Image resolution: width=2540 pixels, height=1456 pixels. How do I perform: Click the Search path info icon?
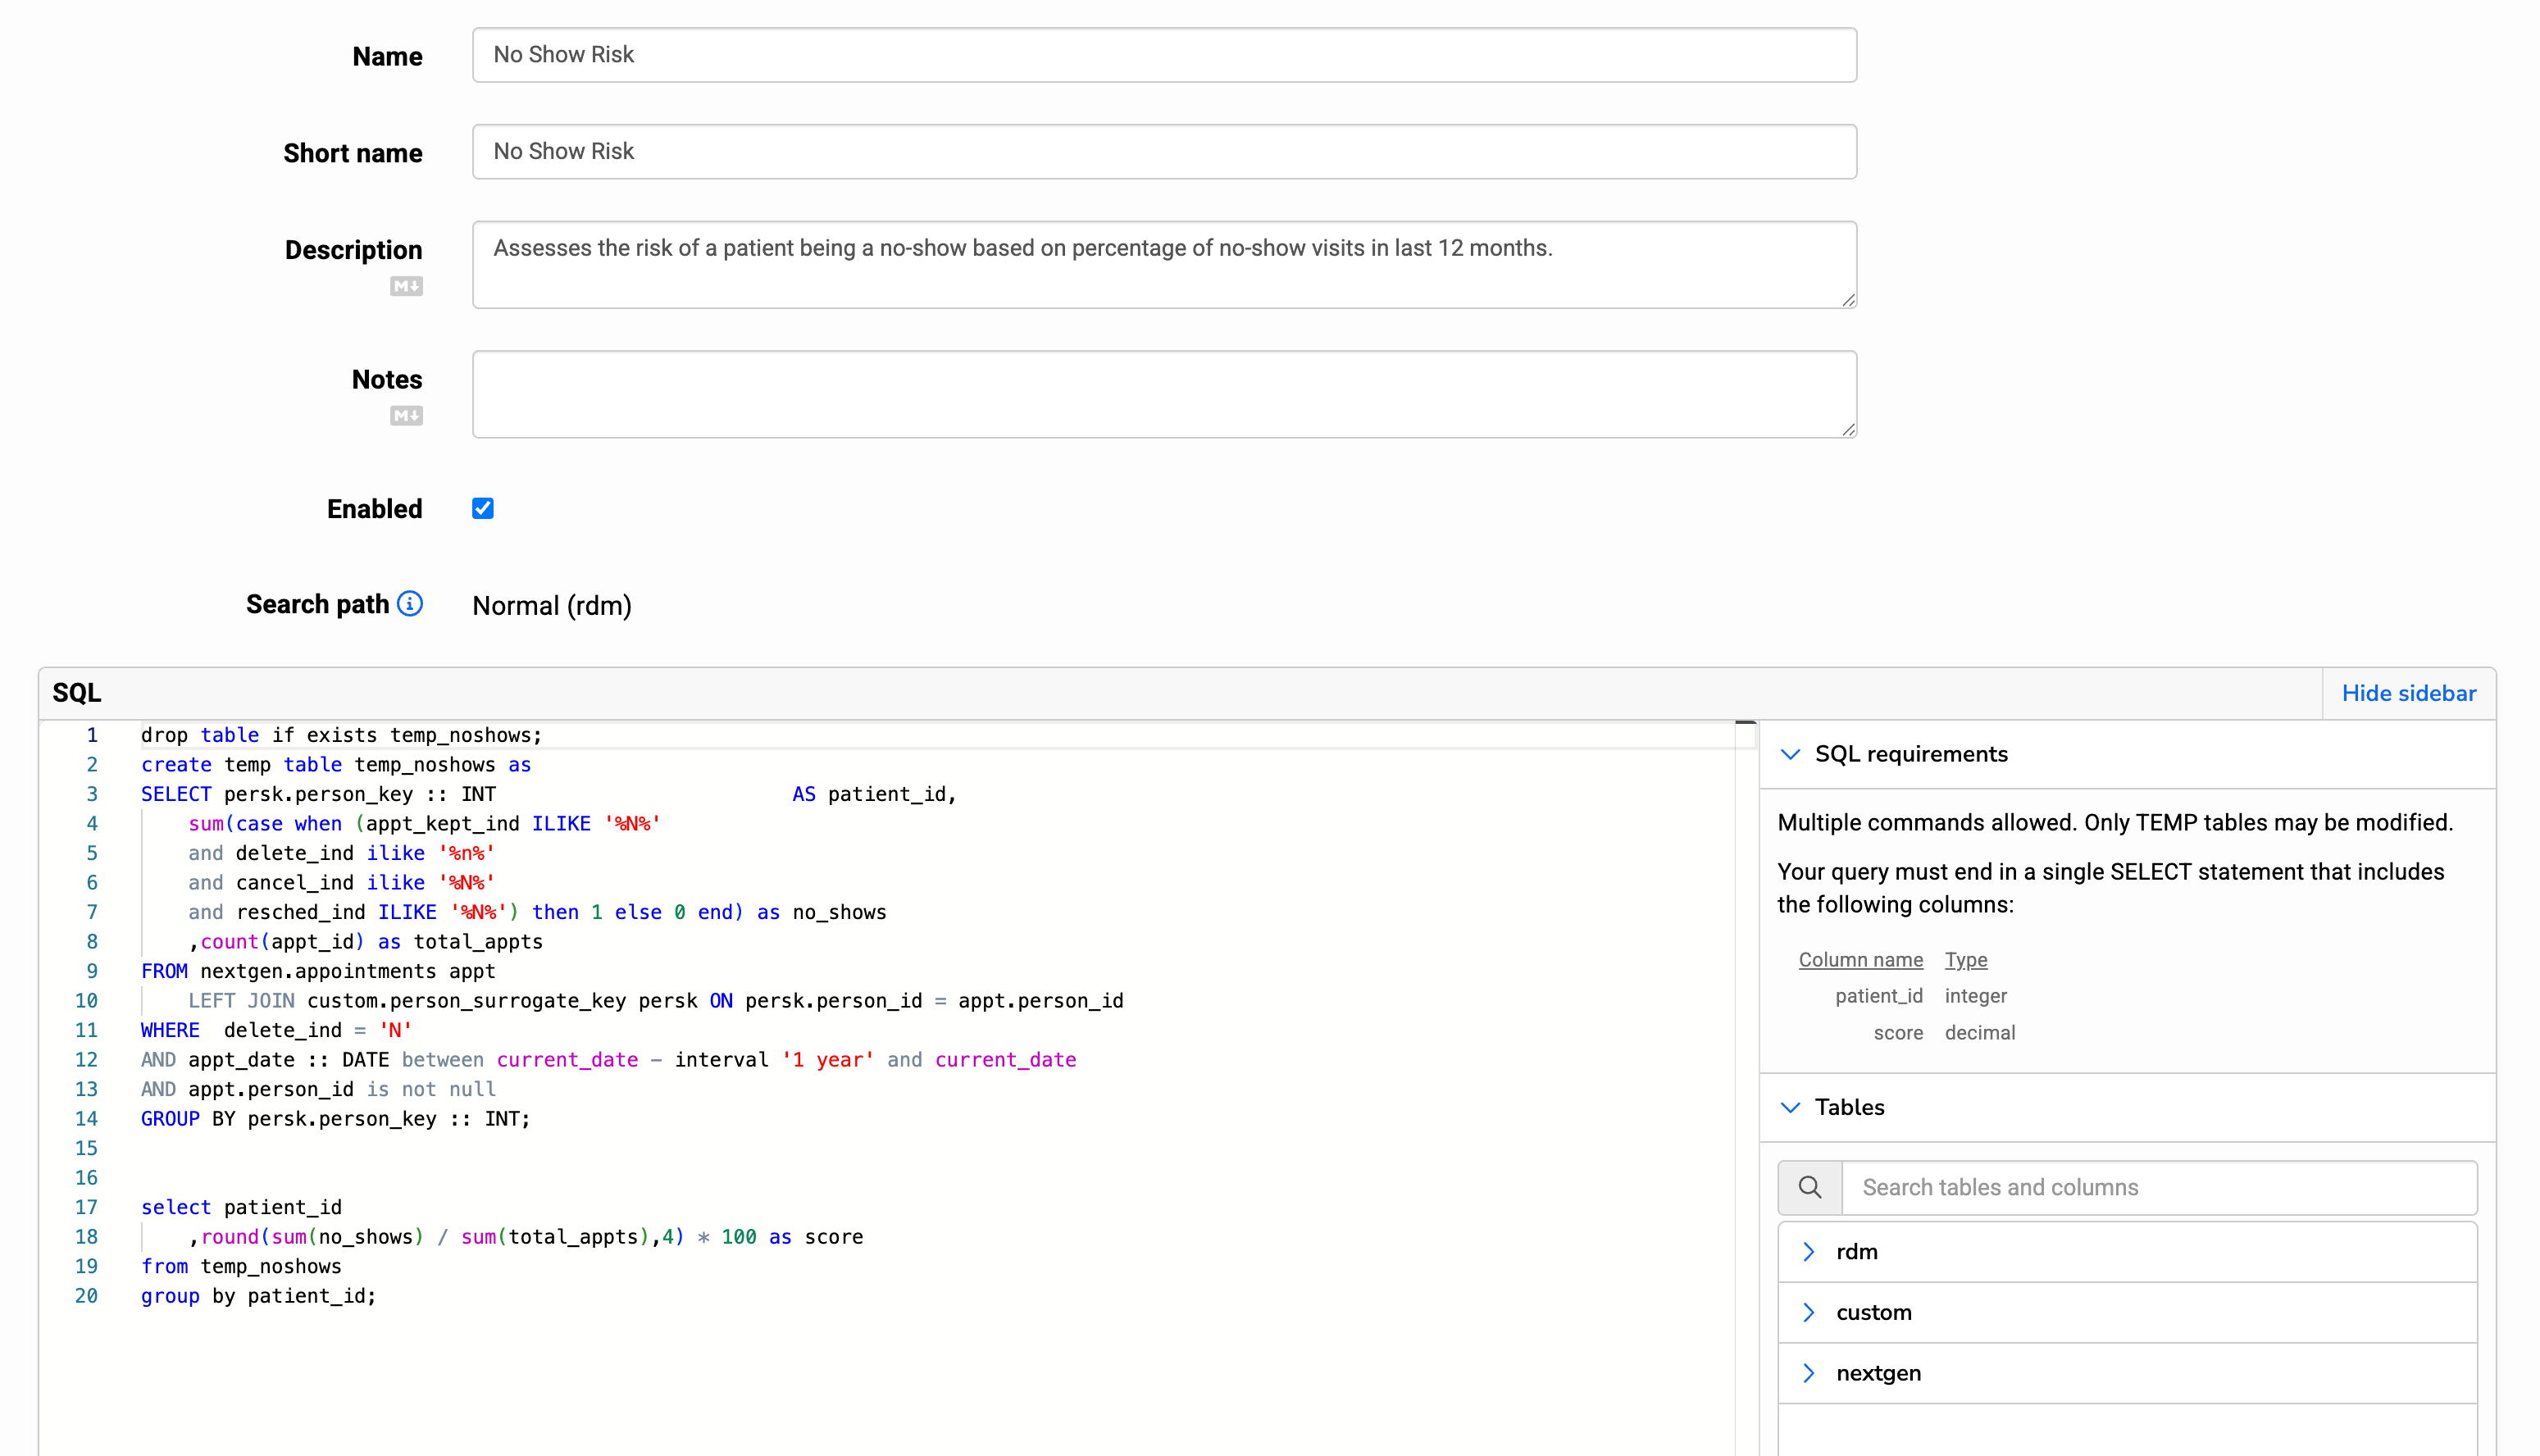pos(410,604)
